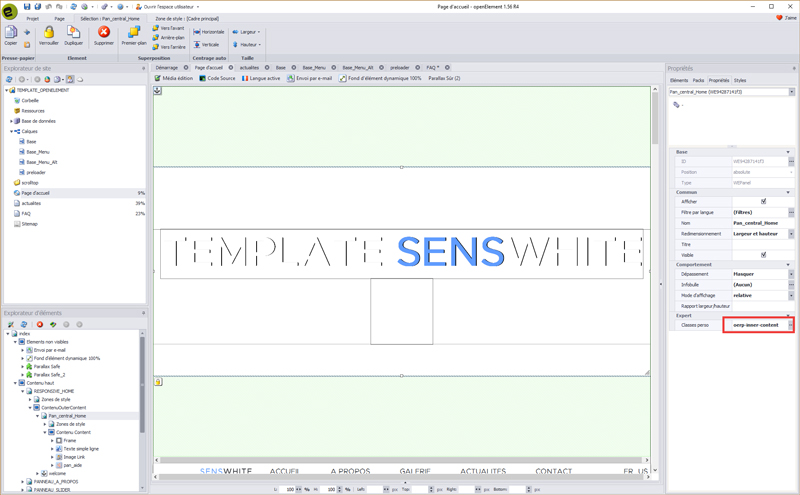The image size is (800, 495).
Task: Click the Verrouiller padlock icon
Action: pyautogui.click(x=48, y=33)
